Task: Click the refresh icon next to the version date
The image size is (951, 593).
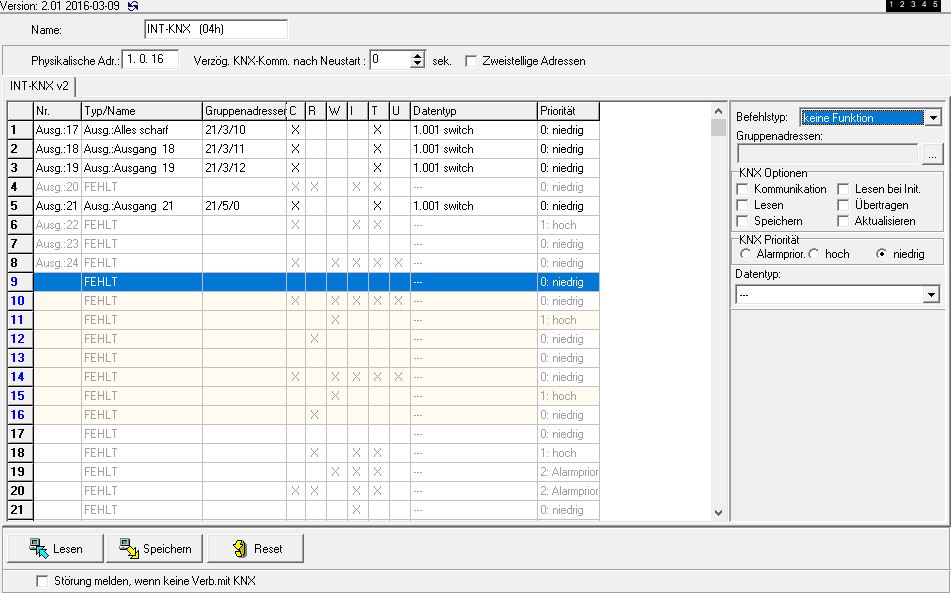Action: point(133,6)
